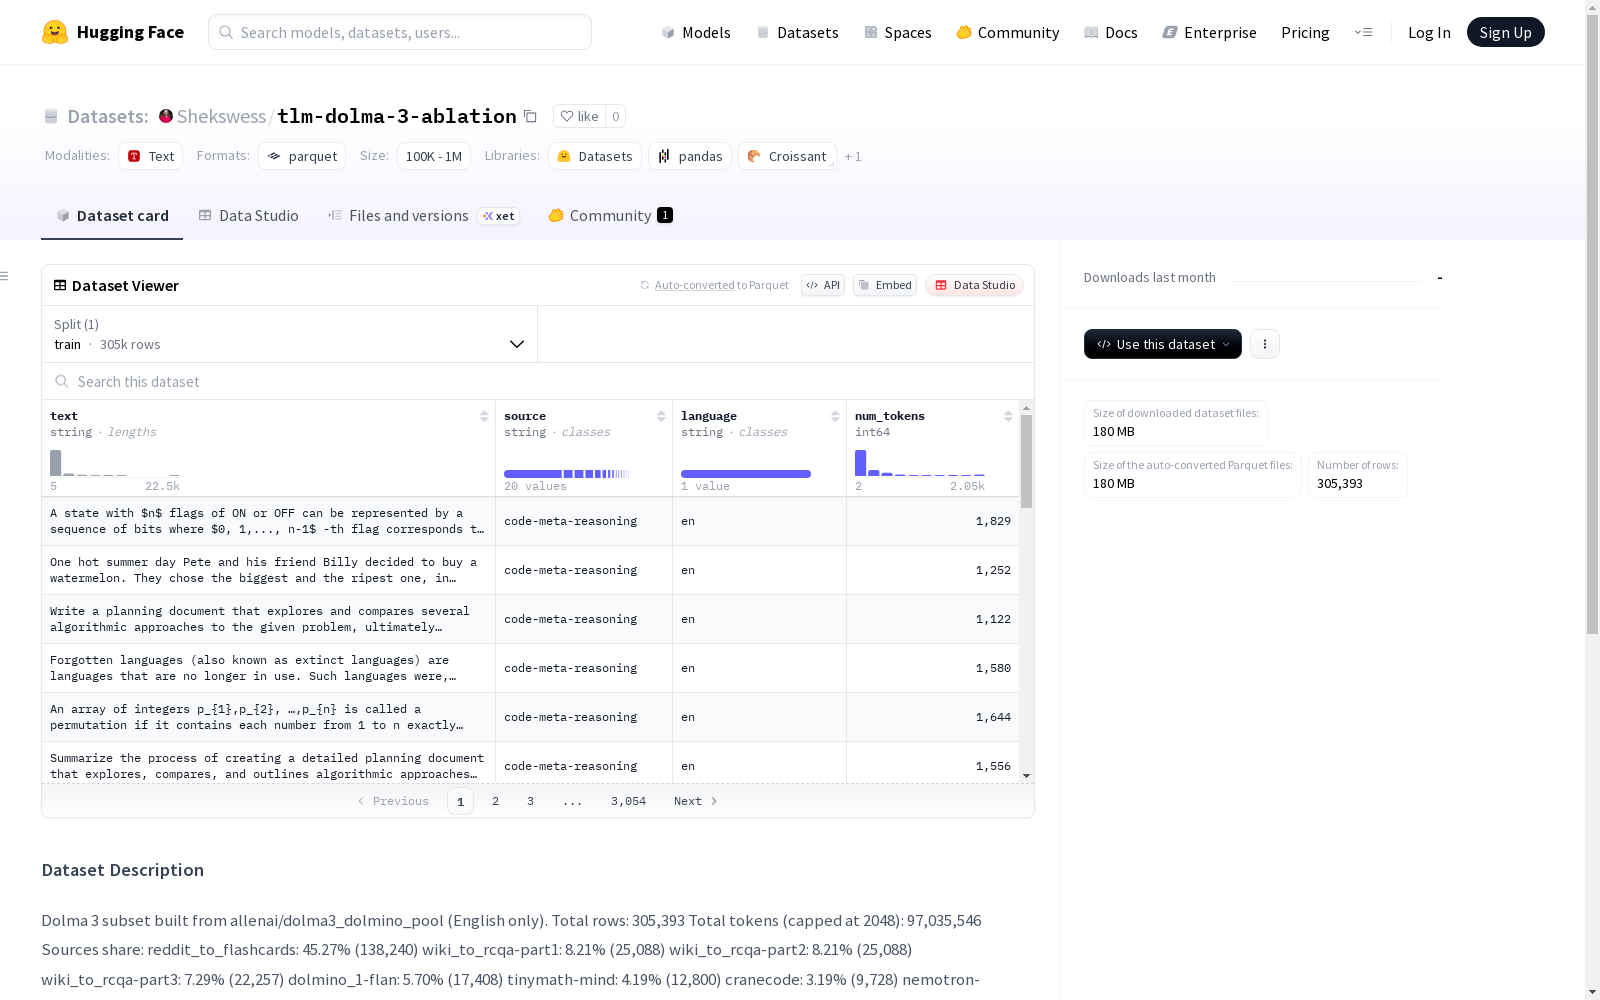Viewport: 1600px width, 1000px height.
Task: Open the Data Studio tab
Action: point(249,215)
